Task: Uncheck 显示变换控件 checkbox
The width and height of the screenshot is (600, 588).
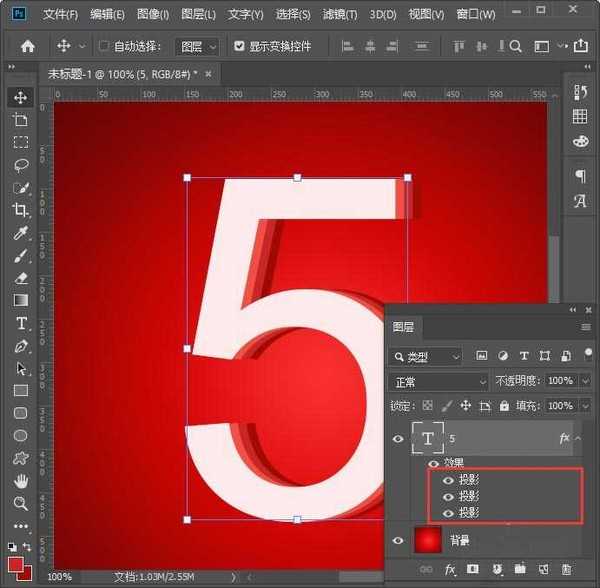Action: 239,46
